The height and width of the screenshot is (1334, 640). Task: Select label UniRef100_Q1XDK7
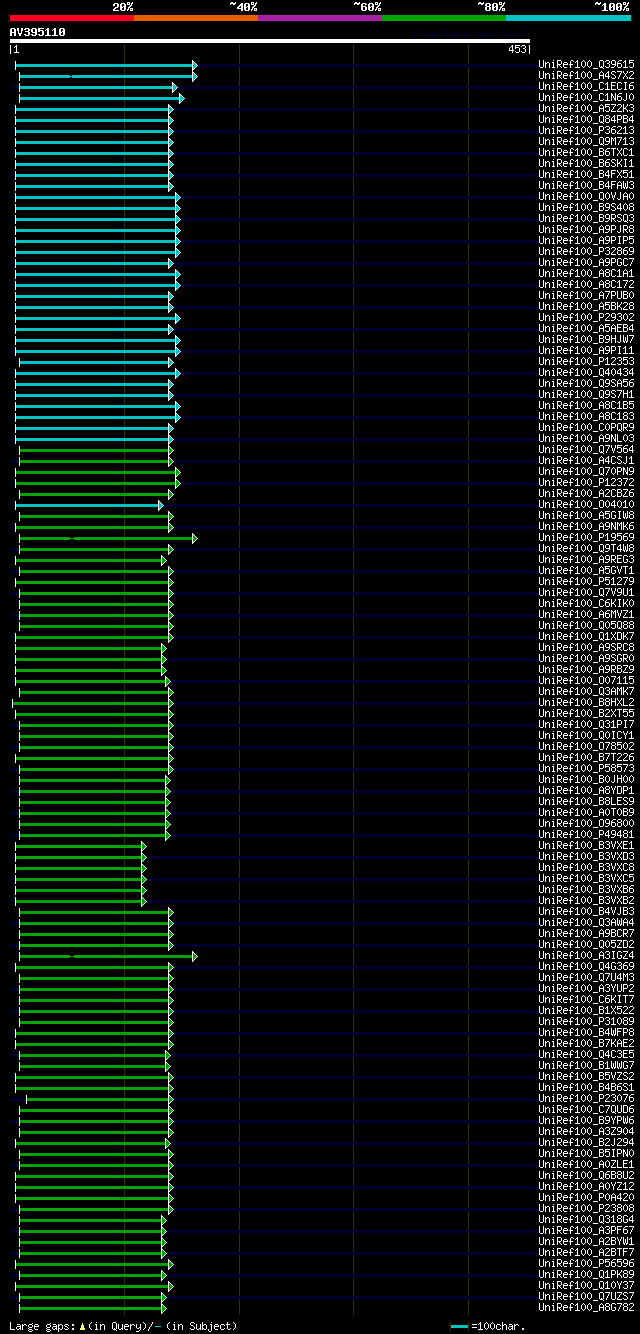click(586, 636)
